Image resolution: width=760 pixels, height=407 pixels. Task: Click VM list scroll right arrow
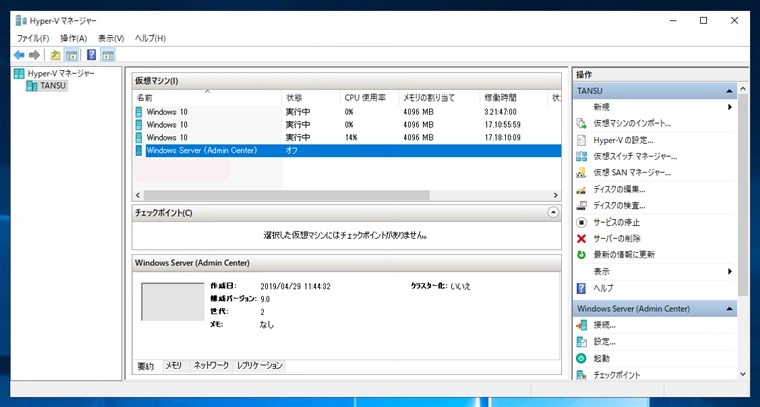pyautogui.click(x=556, y=195)
